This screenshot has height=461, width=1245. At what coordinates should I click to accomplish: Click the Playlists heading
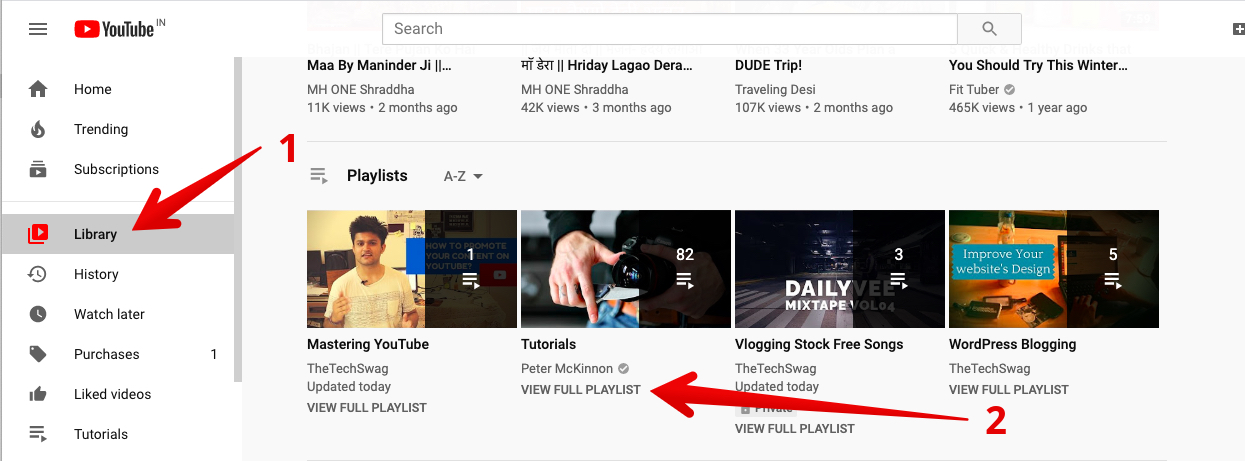click(x=377, y=176)
